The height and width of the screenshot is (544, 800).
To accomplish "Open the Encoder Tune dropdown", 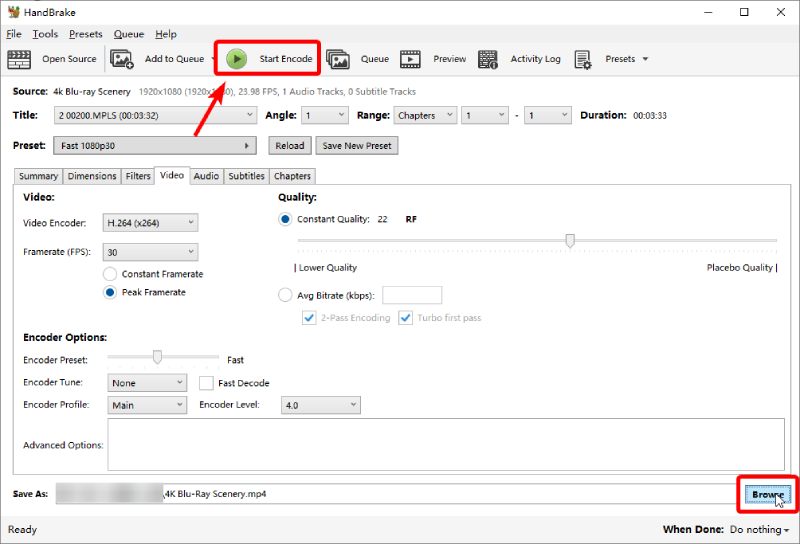I will pyautogui.click(x=147, y=383).
